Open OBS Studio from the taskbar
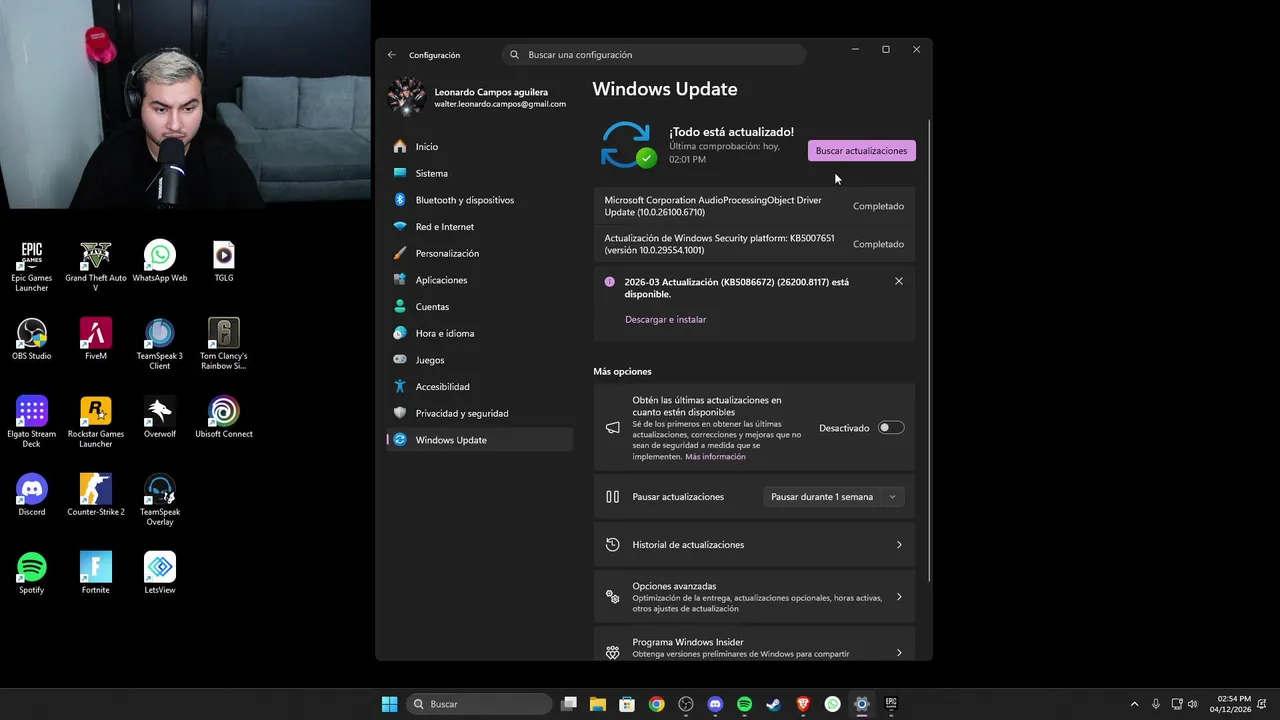The width and height of the screenshot is (1280, 720). coord(686,704)
